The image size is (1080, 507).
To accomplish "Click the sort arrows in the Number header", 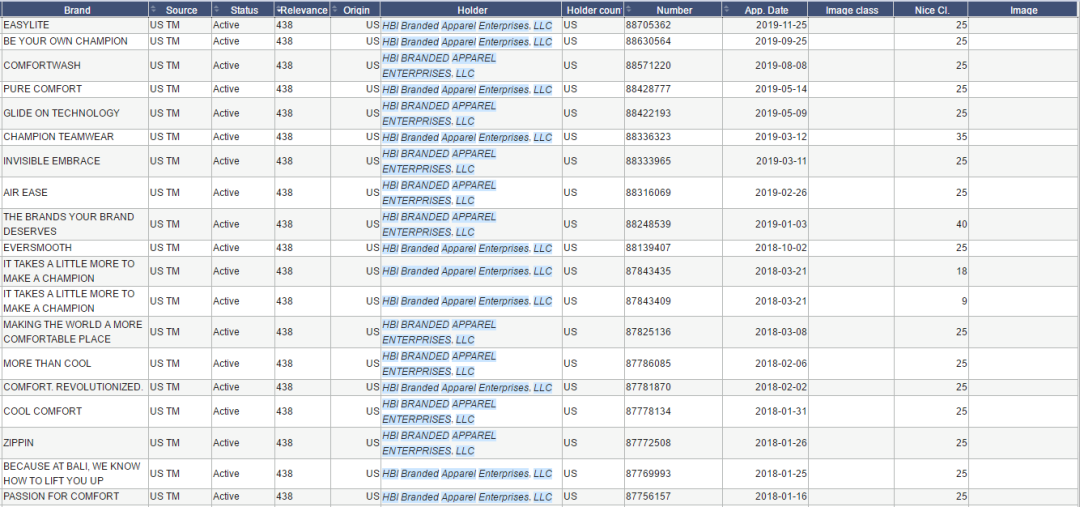I will point(629,10).
